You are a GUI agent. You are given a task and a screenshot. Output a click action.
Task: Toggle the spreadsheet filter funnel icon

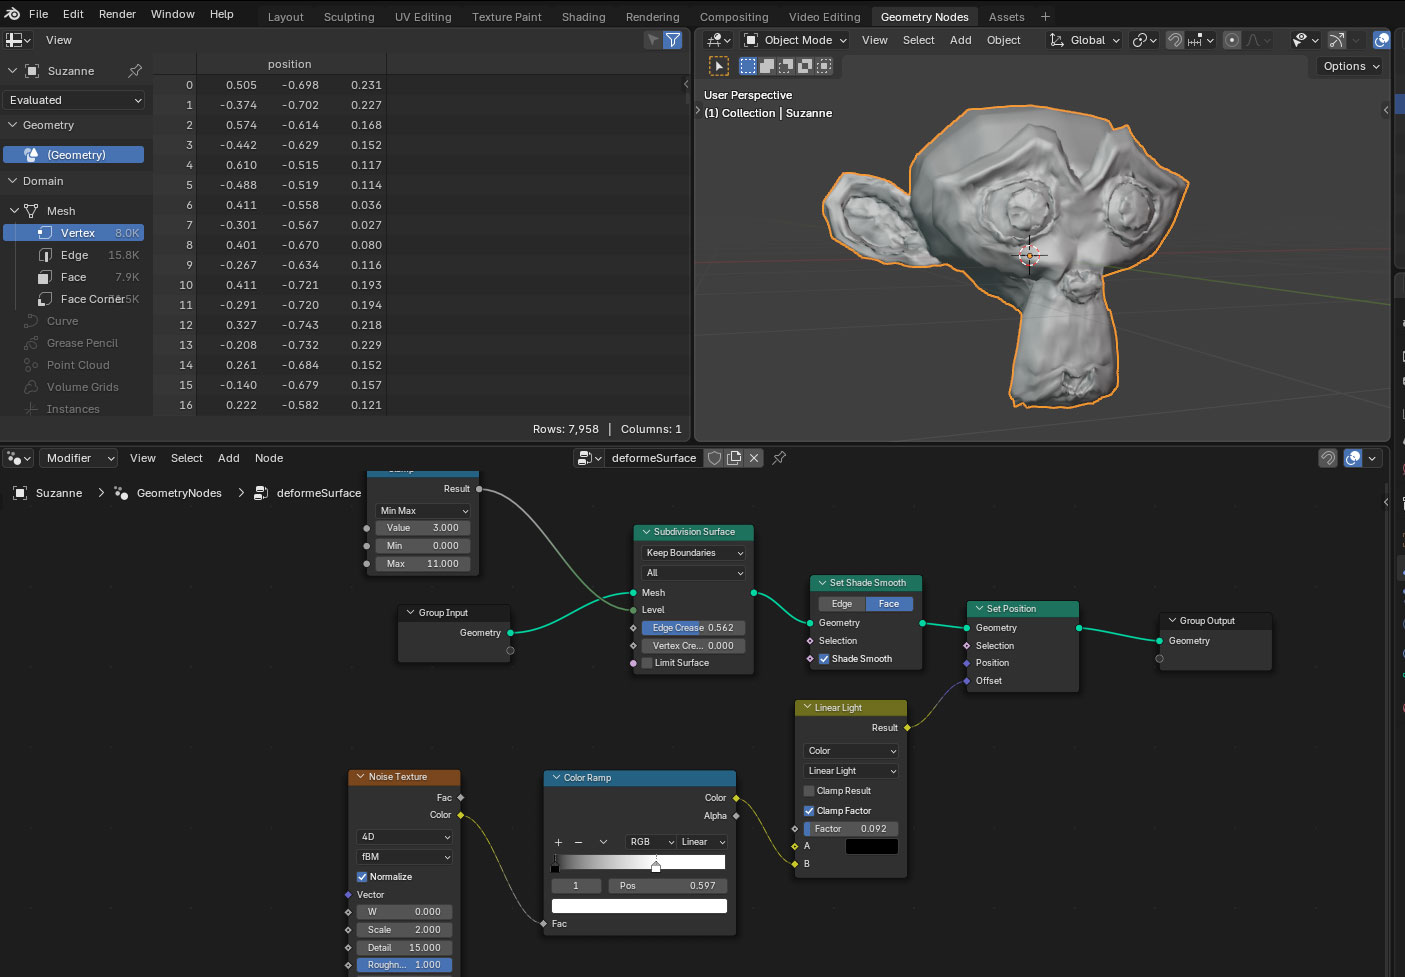click(x=673, y=40)
